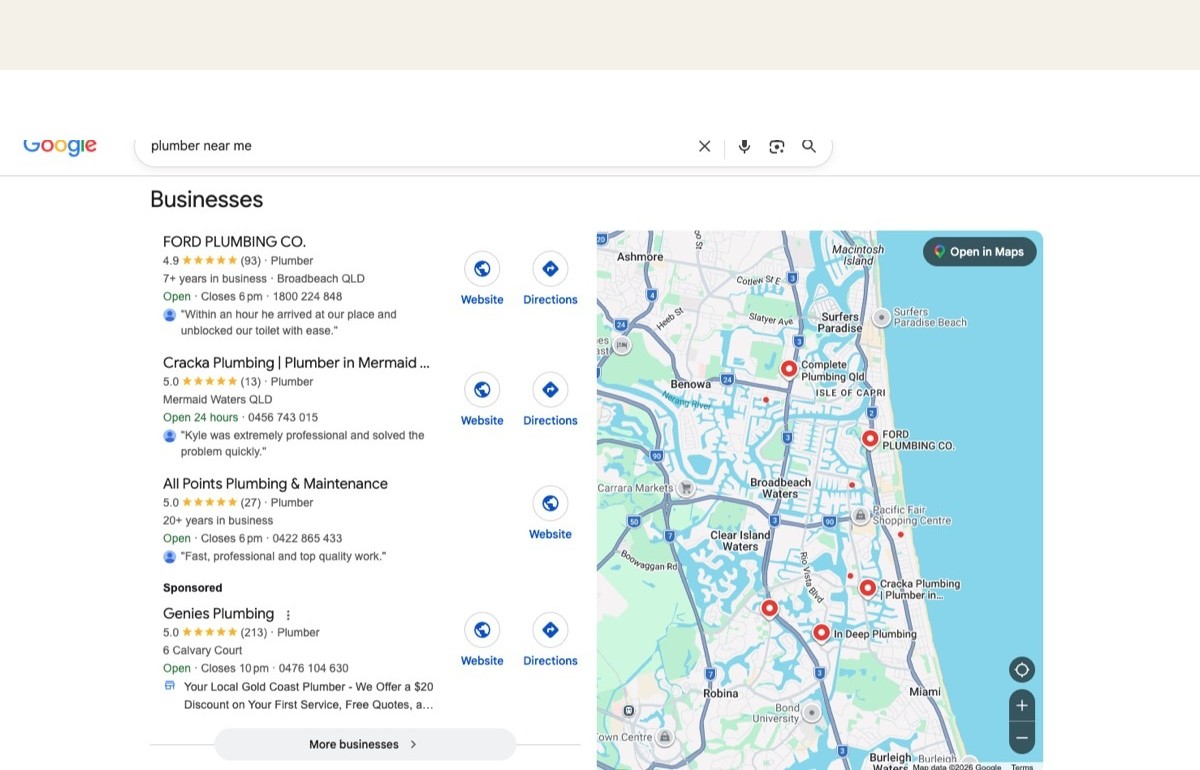Start voice search with the microphone icon

(744, 146)
